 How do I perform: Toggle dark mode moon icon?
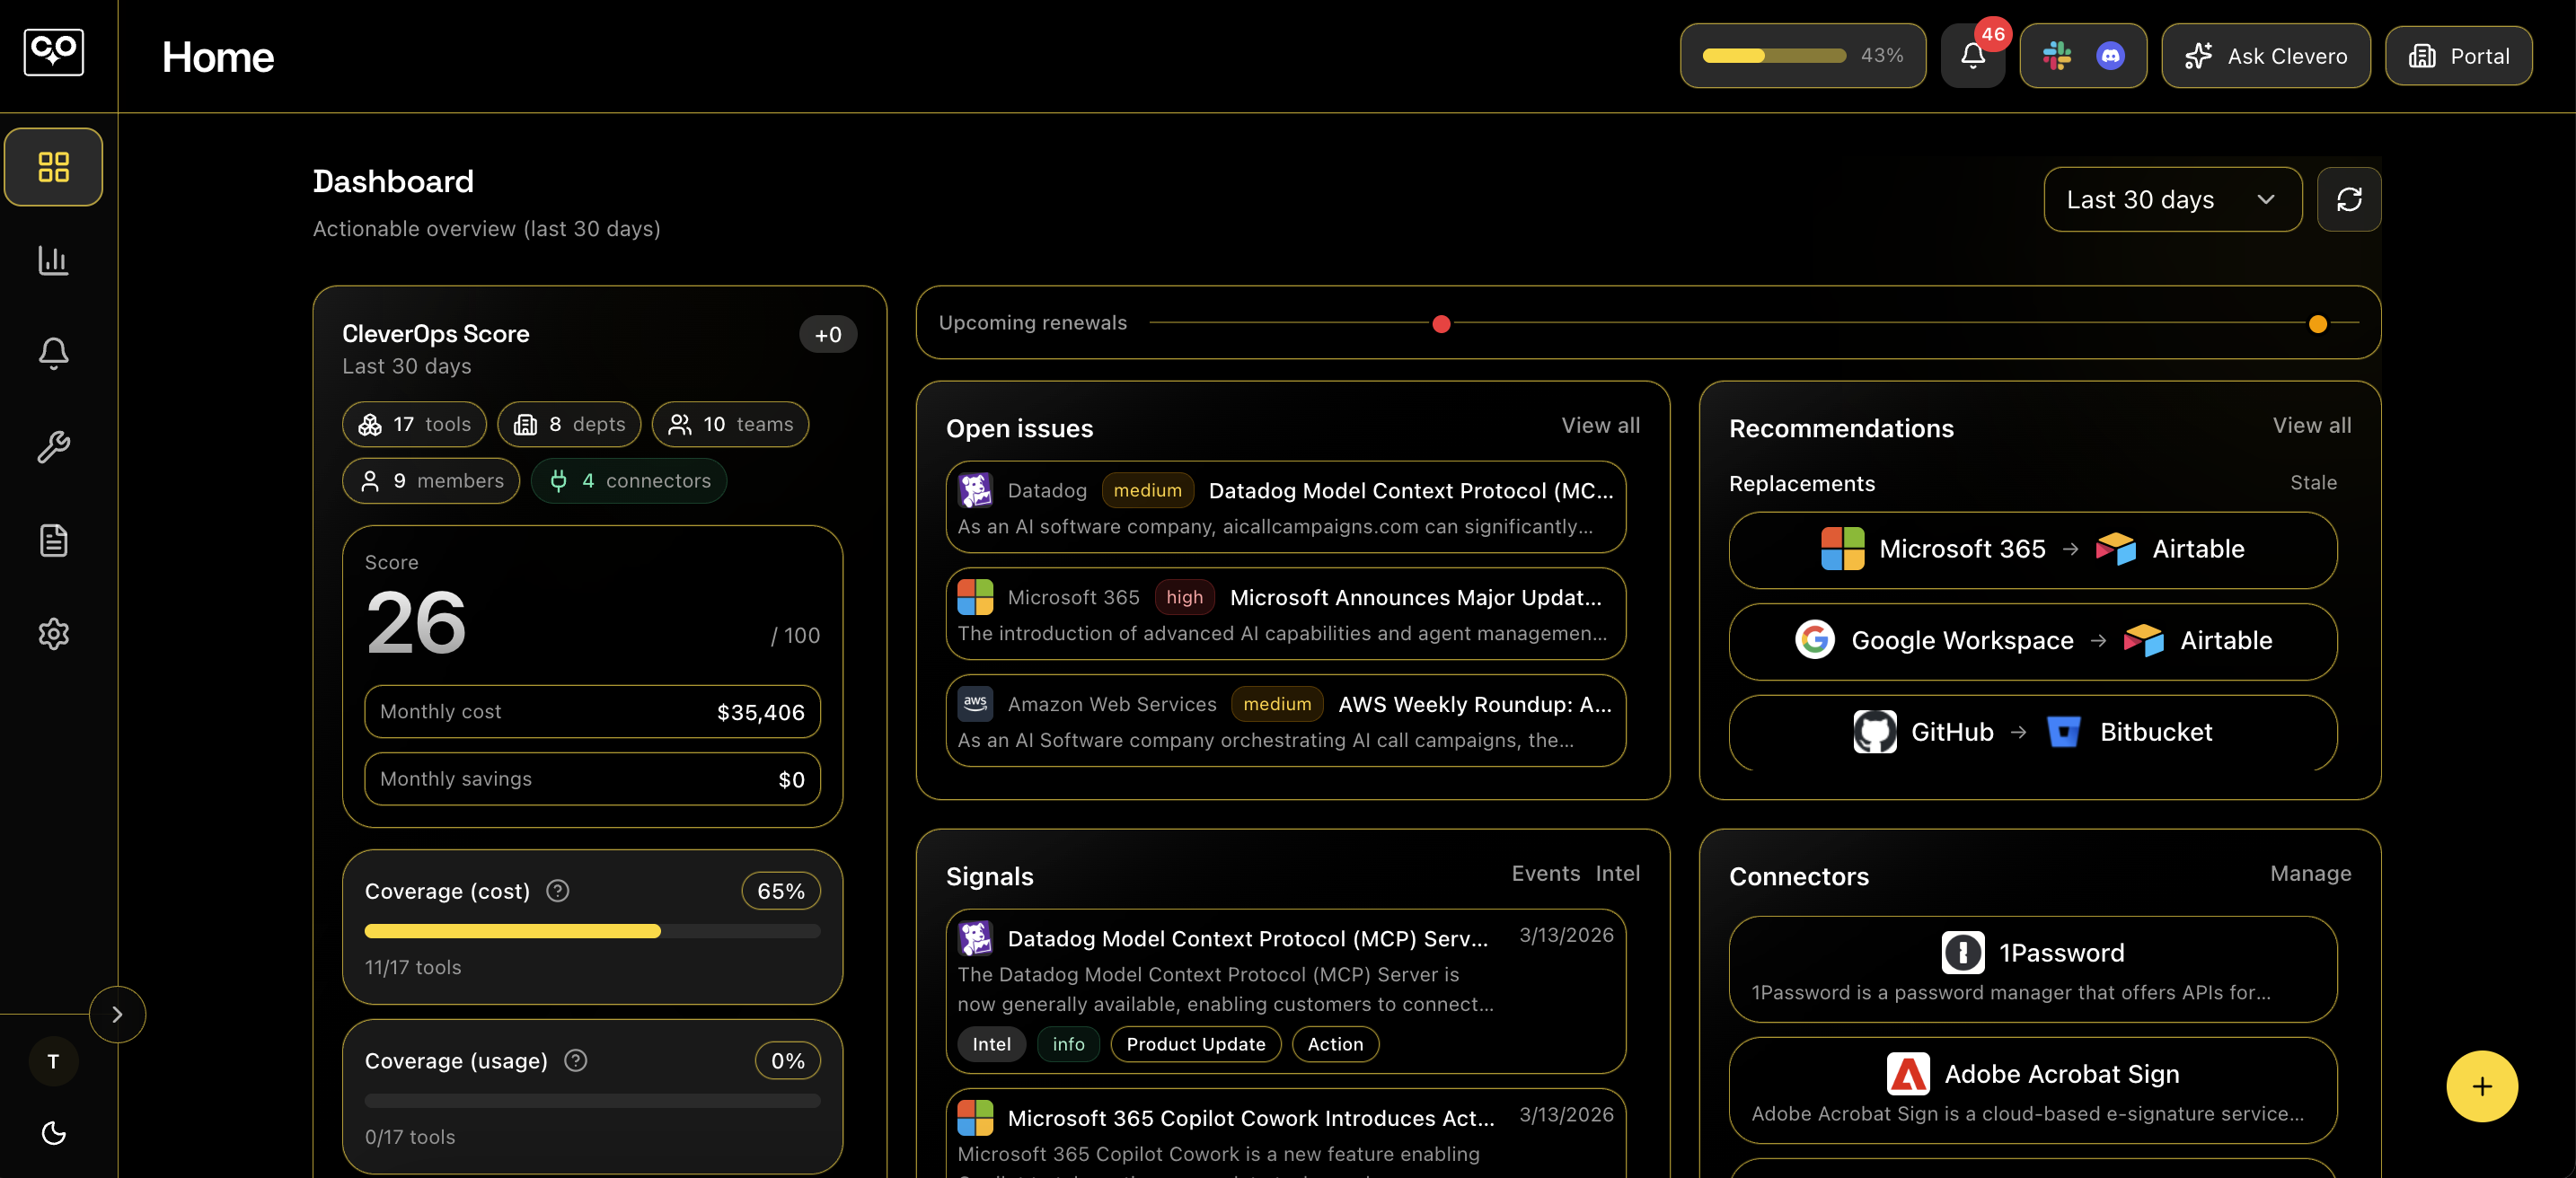click(53, 1132)
